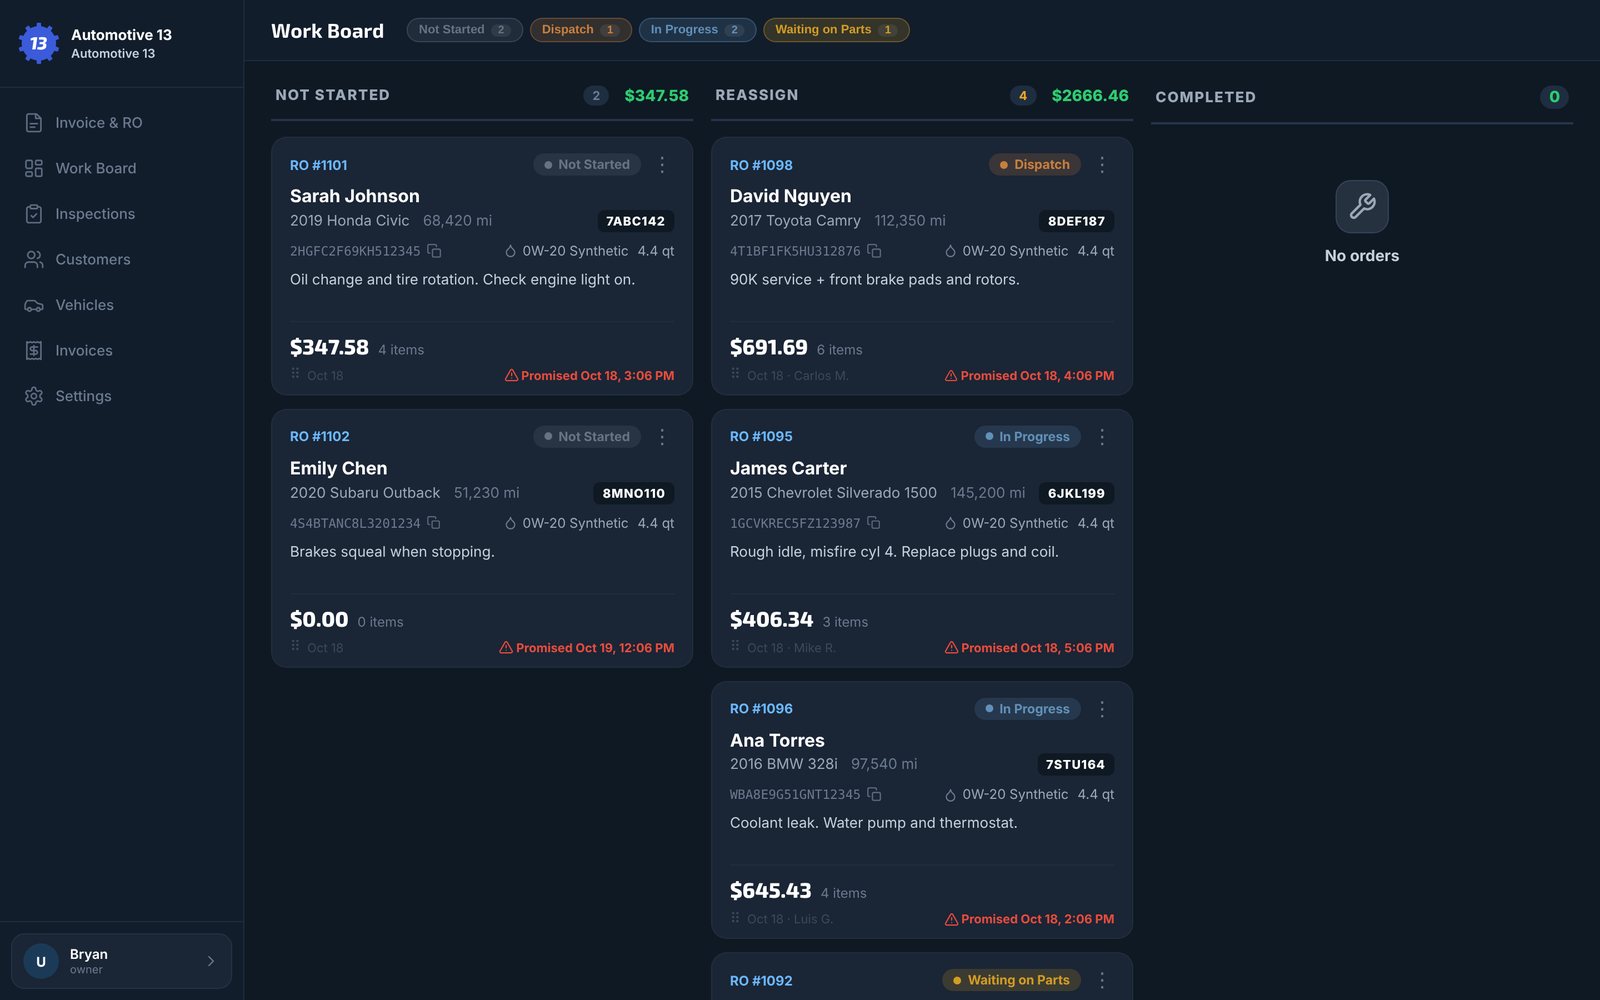The image size is (1600, 1000).
Task: Copy David Nguyen's VIN with copy icon
Action: (874, 251)
